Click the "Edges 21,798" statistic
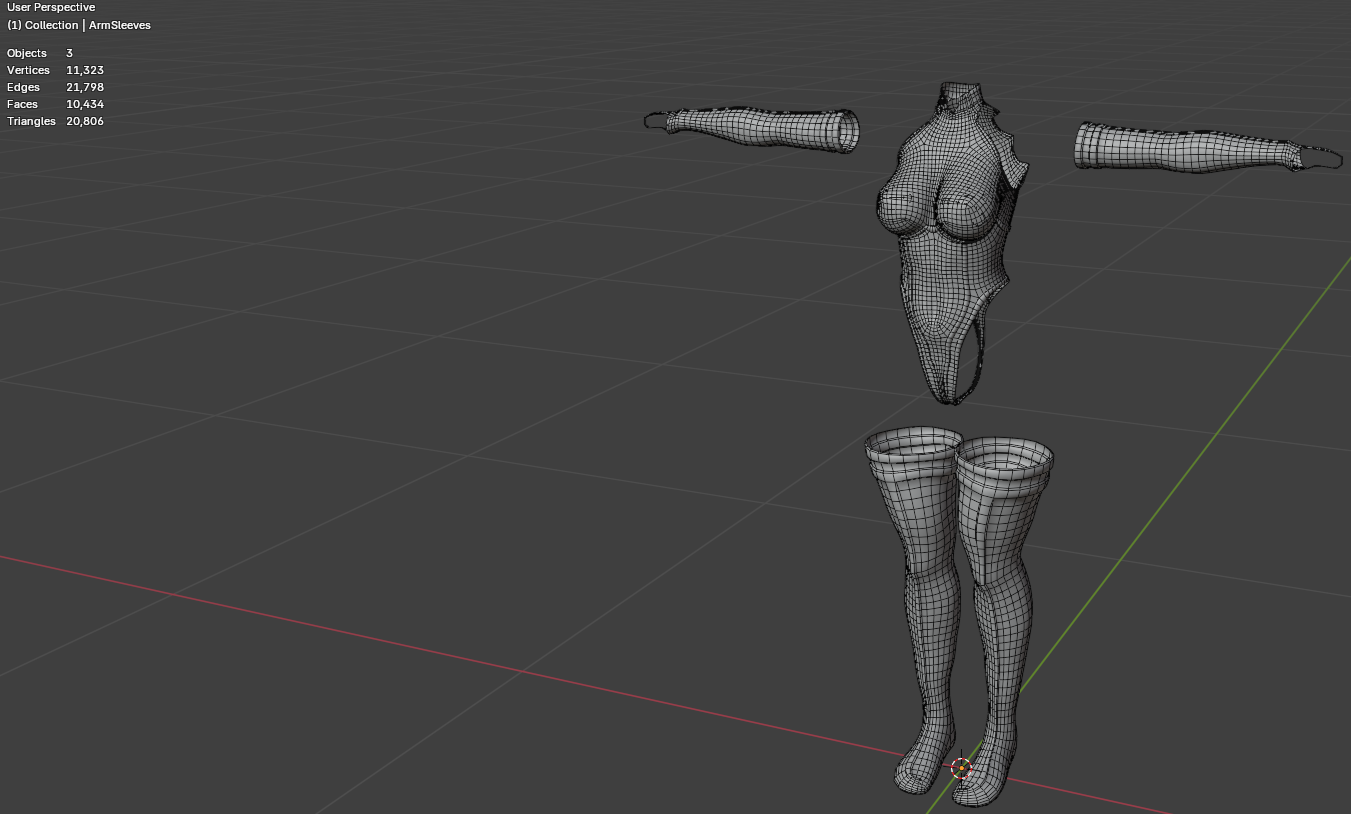This screenshot has width=1351, height=814. pos(55,87)
